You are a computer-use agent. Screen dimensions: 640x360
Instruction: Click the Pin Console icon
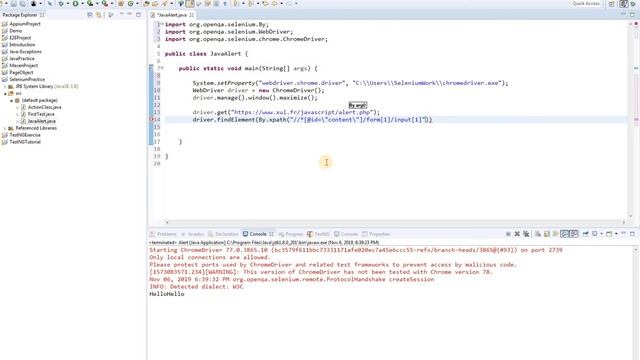(x=585, y=234)
